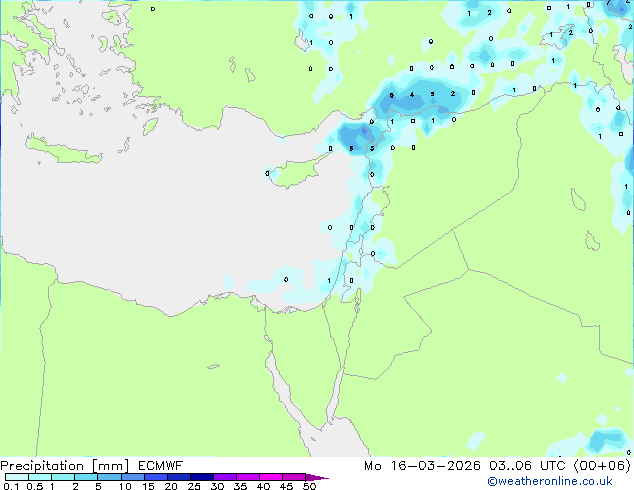Select the 2–5 mm legend color box
Image resolution: width=634 pixels, height=490 pixels.
point(86,477)
